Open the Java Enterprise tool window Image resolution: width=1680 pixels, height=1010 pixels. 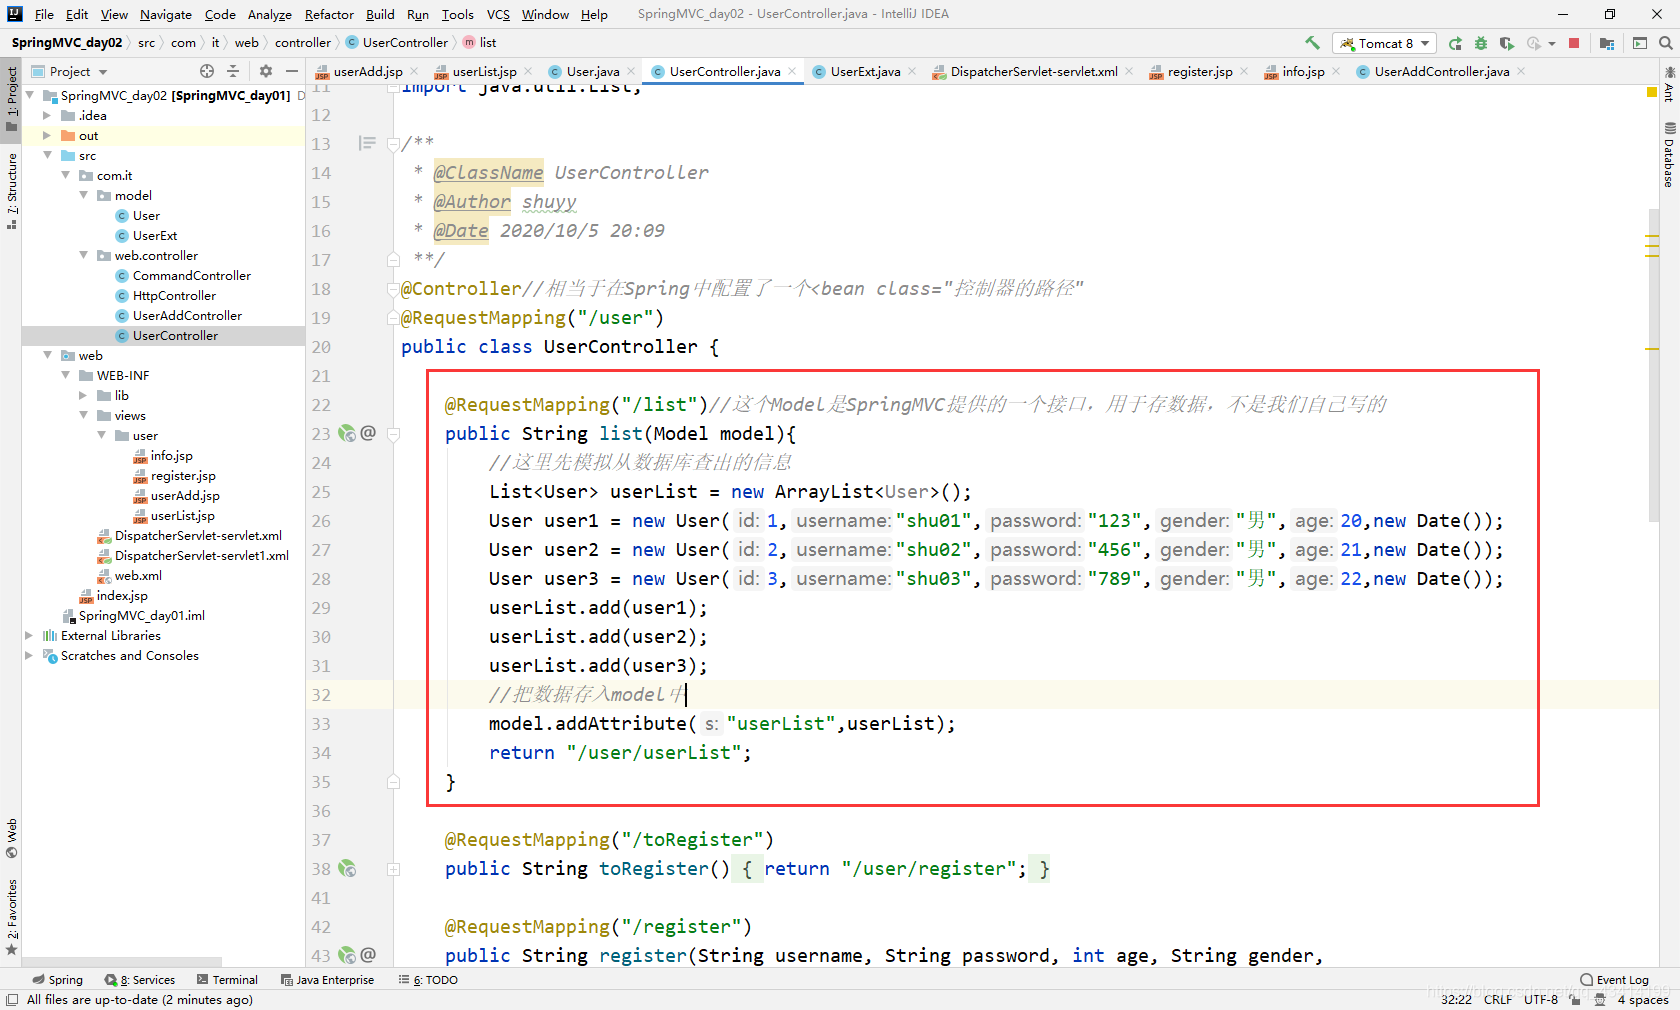click(327, 980)
